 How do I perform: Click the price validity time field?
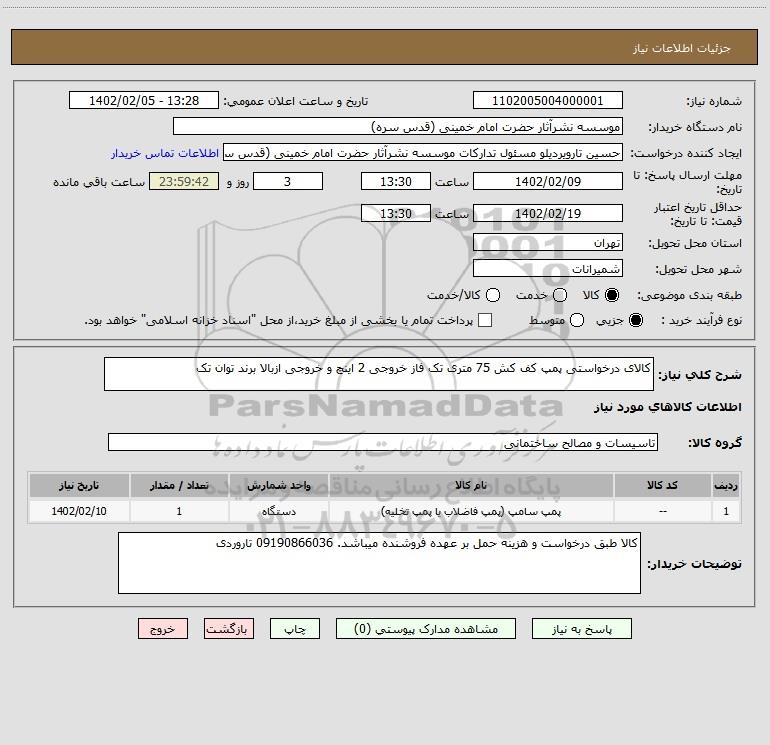pos(396,213)
